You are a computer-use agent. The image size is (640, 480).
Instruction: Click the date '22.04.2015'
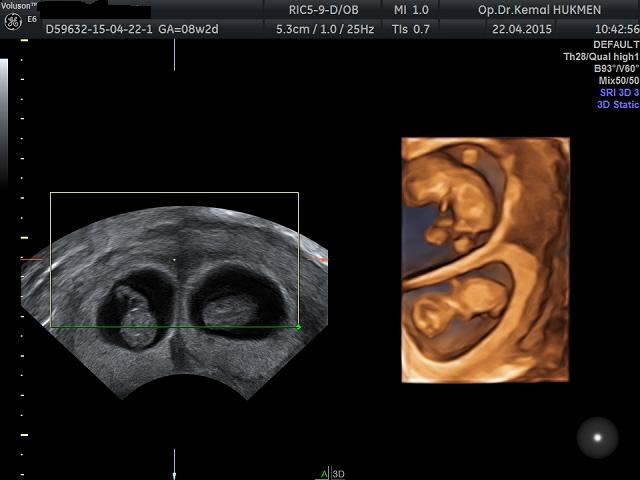pyautogui.click(x=522, y=29)
